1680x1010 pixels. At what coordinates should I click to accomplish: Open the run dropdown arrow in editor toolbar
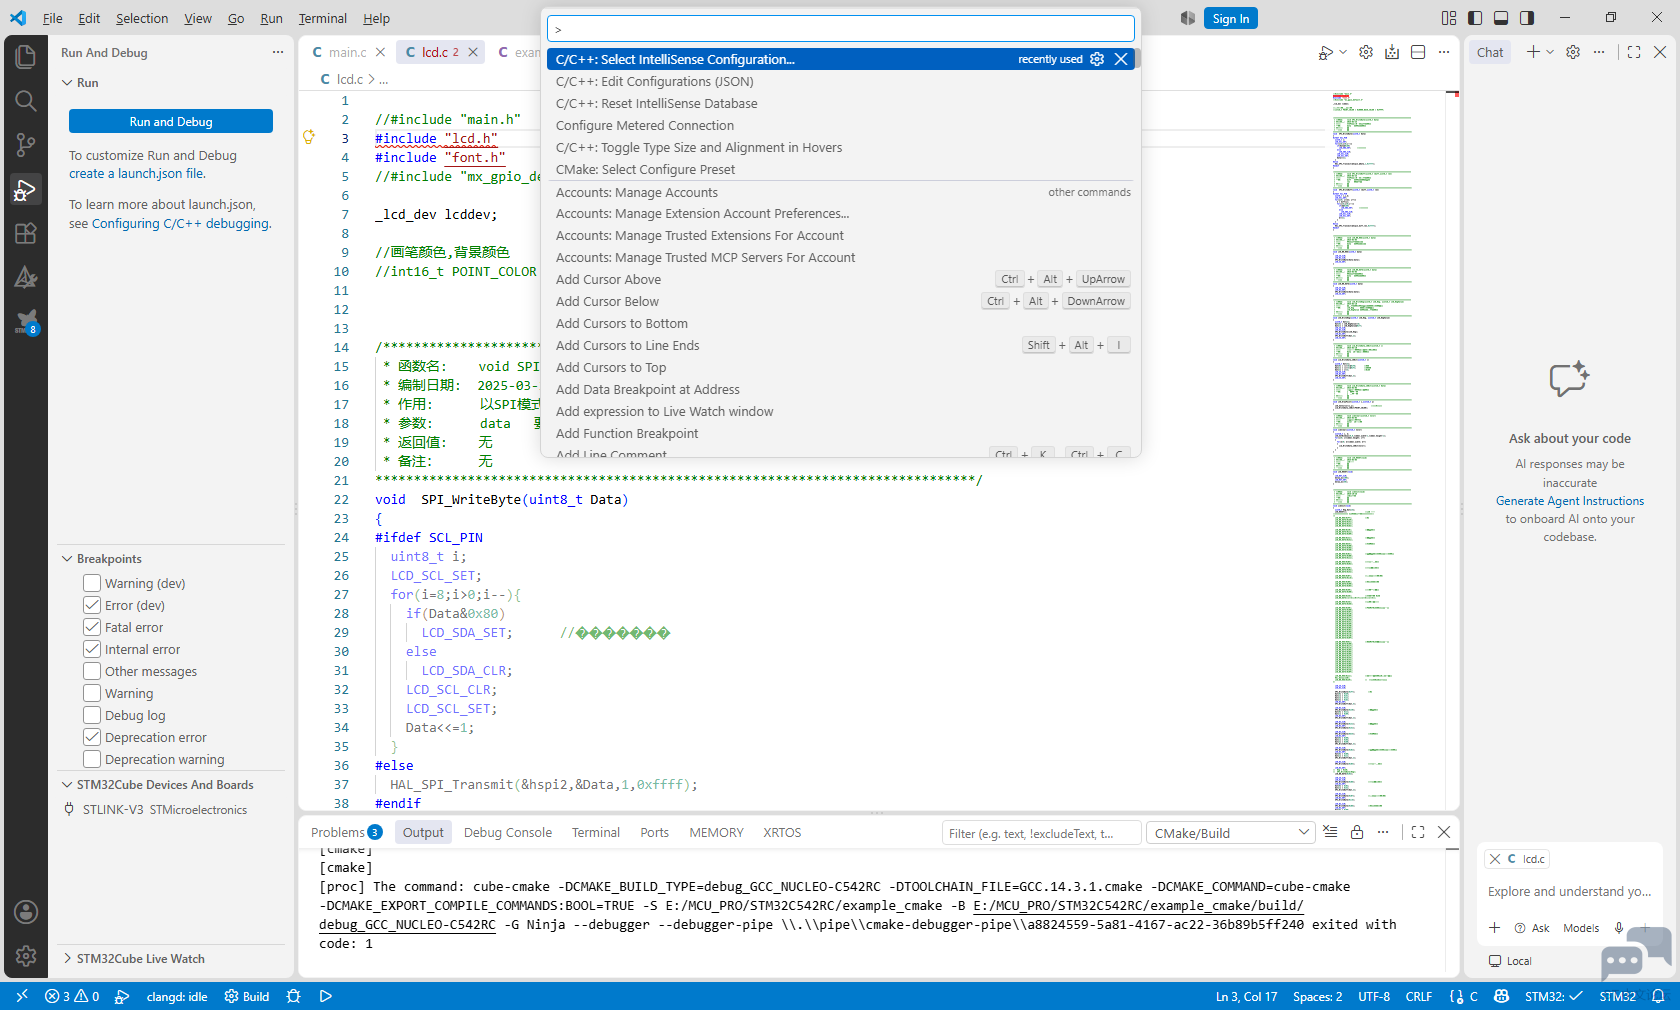tap(1343, 52)
